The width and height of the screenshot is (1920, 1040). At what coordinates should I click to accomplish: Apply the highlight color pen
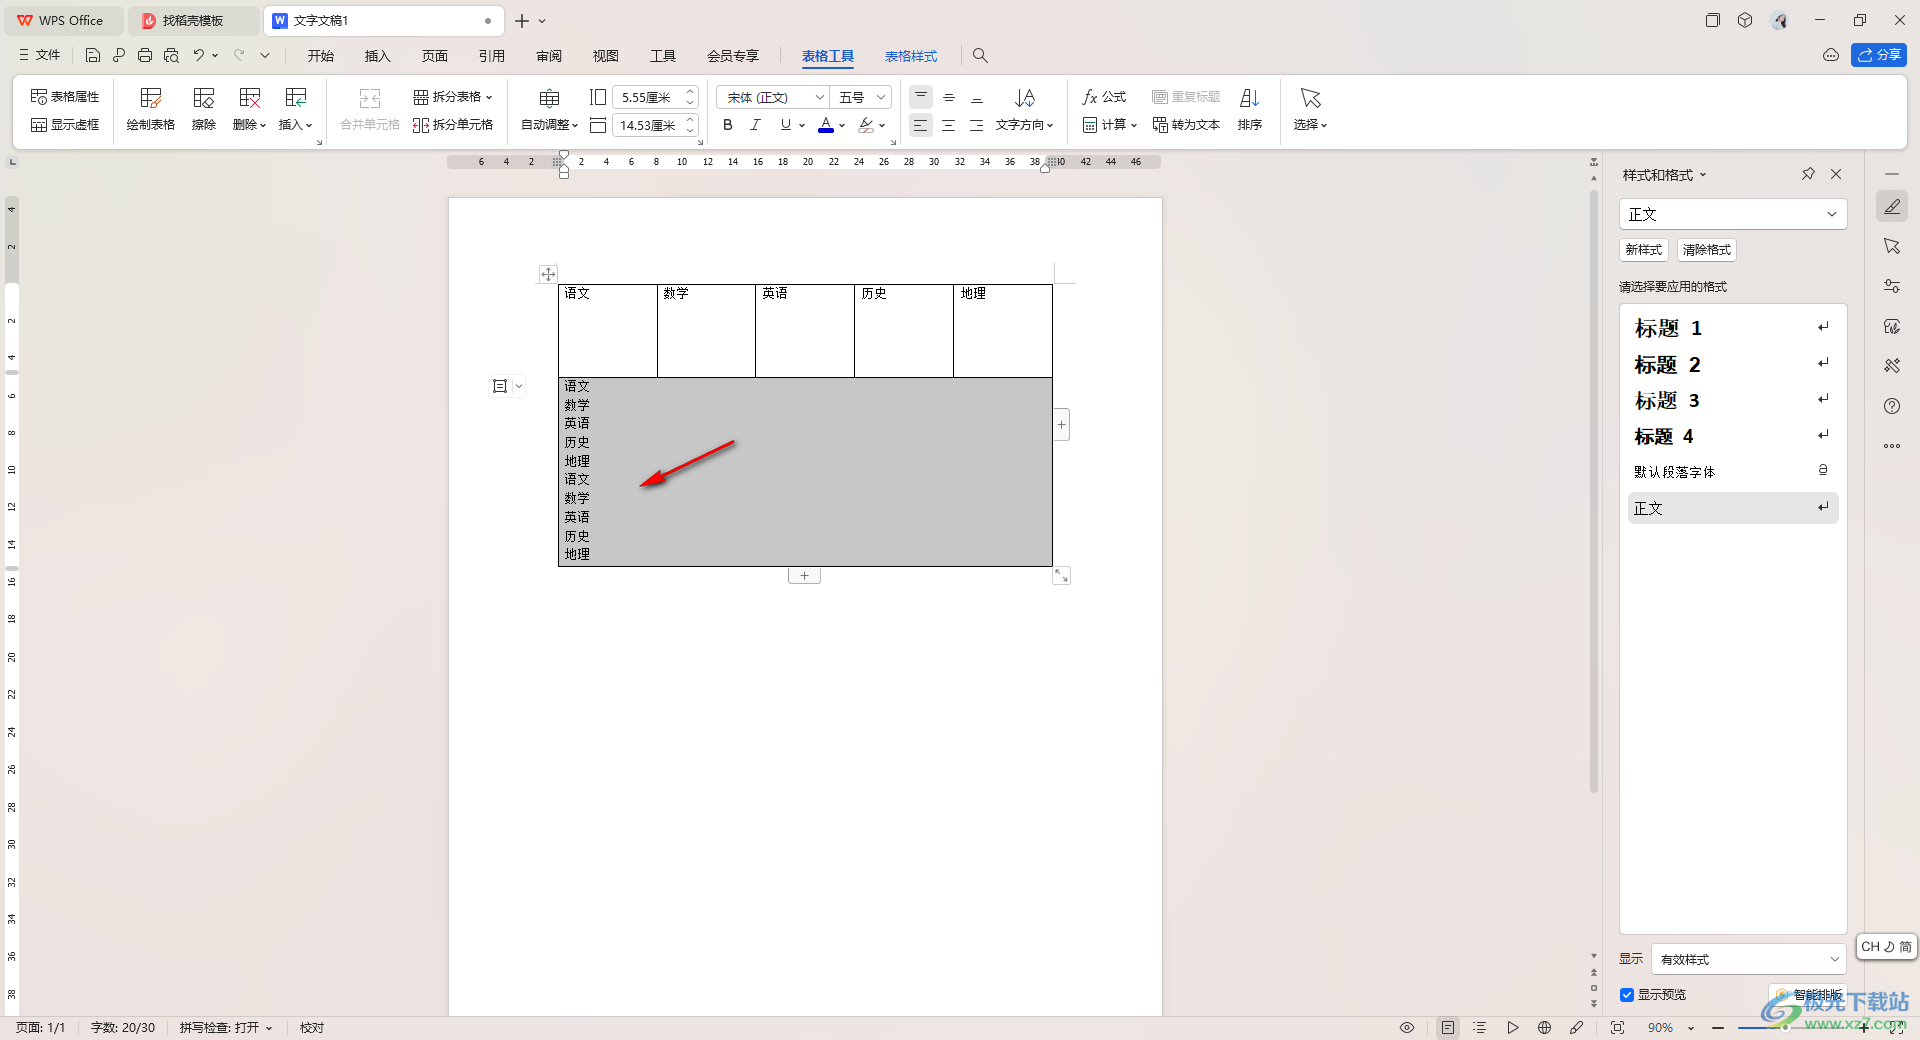(x=866, y=125)
